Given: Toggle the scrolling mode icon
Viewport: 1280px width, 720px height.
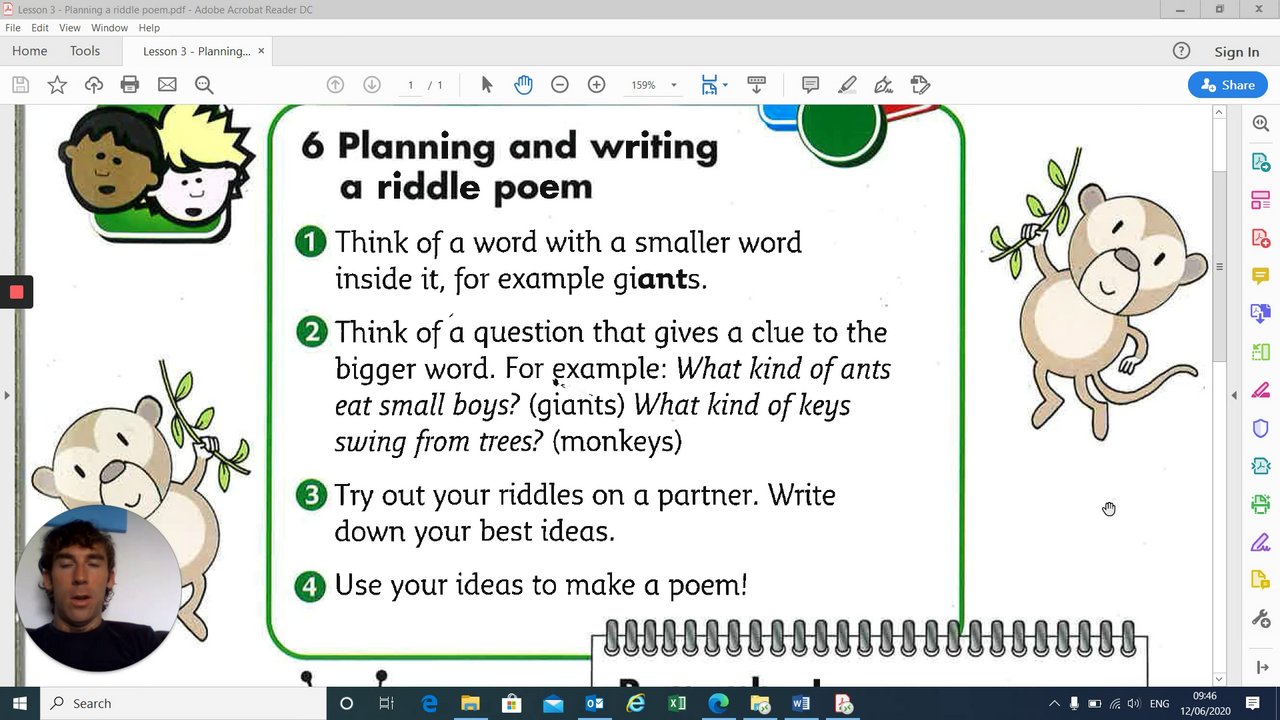Looking at the screenshot, I should (756, 85).
